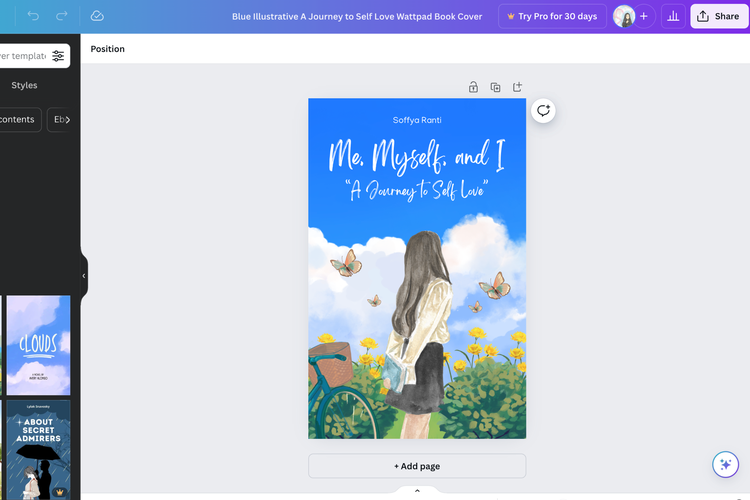Click the undo arrow icon
The width and height of the screenshot is (750, 500).
[33, 16]
